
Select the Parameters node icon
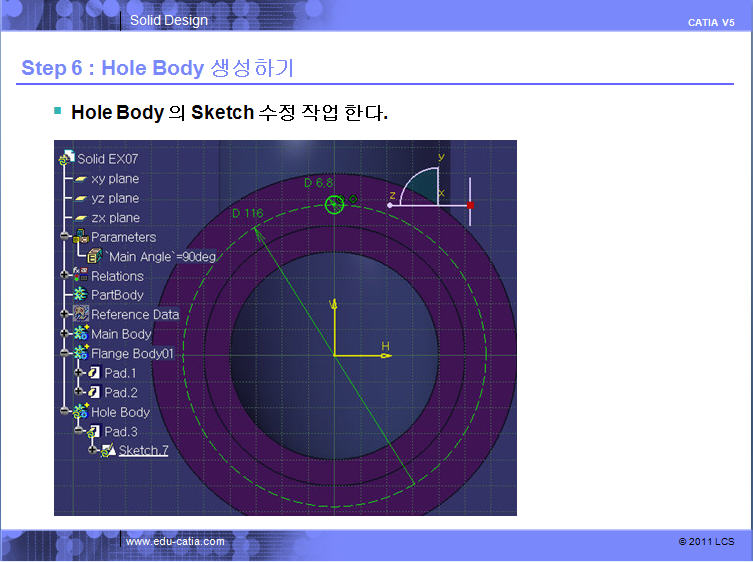[x=81, y=236]
